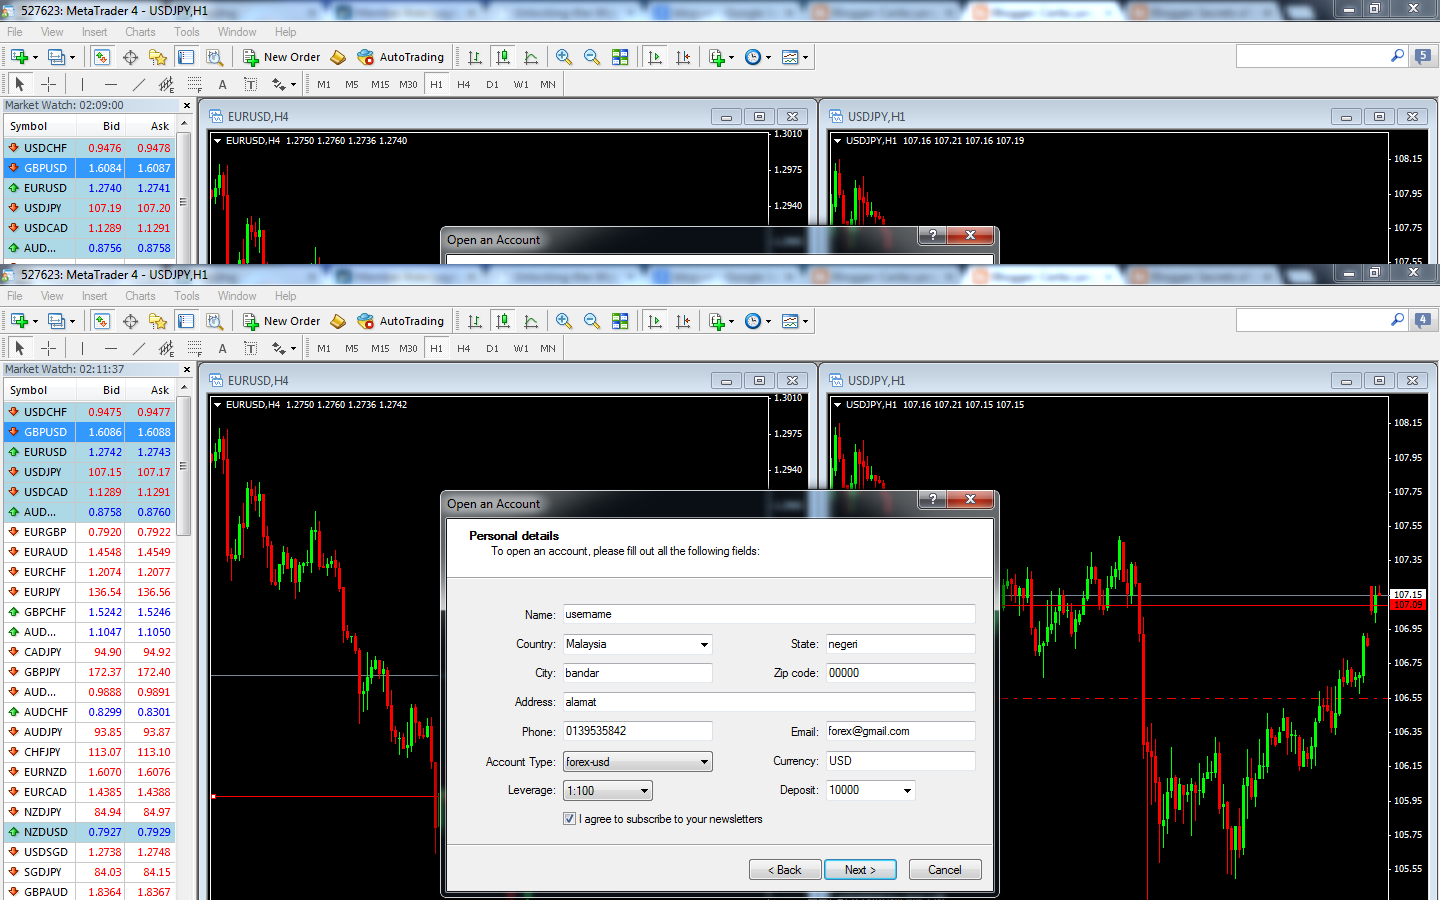
Task: Select cursor arrow tool in lower window
Action: click(x=20, y=348)
